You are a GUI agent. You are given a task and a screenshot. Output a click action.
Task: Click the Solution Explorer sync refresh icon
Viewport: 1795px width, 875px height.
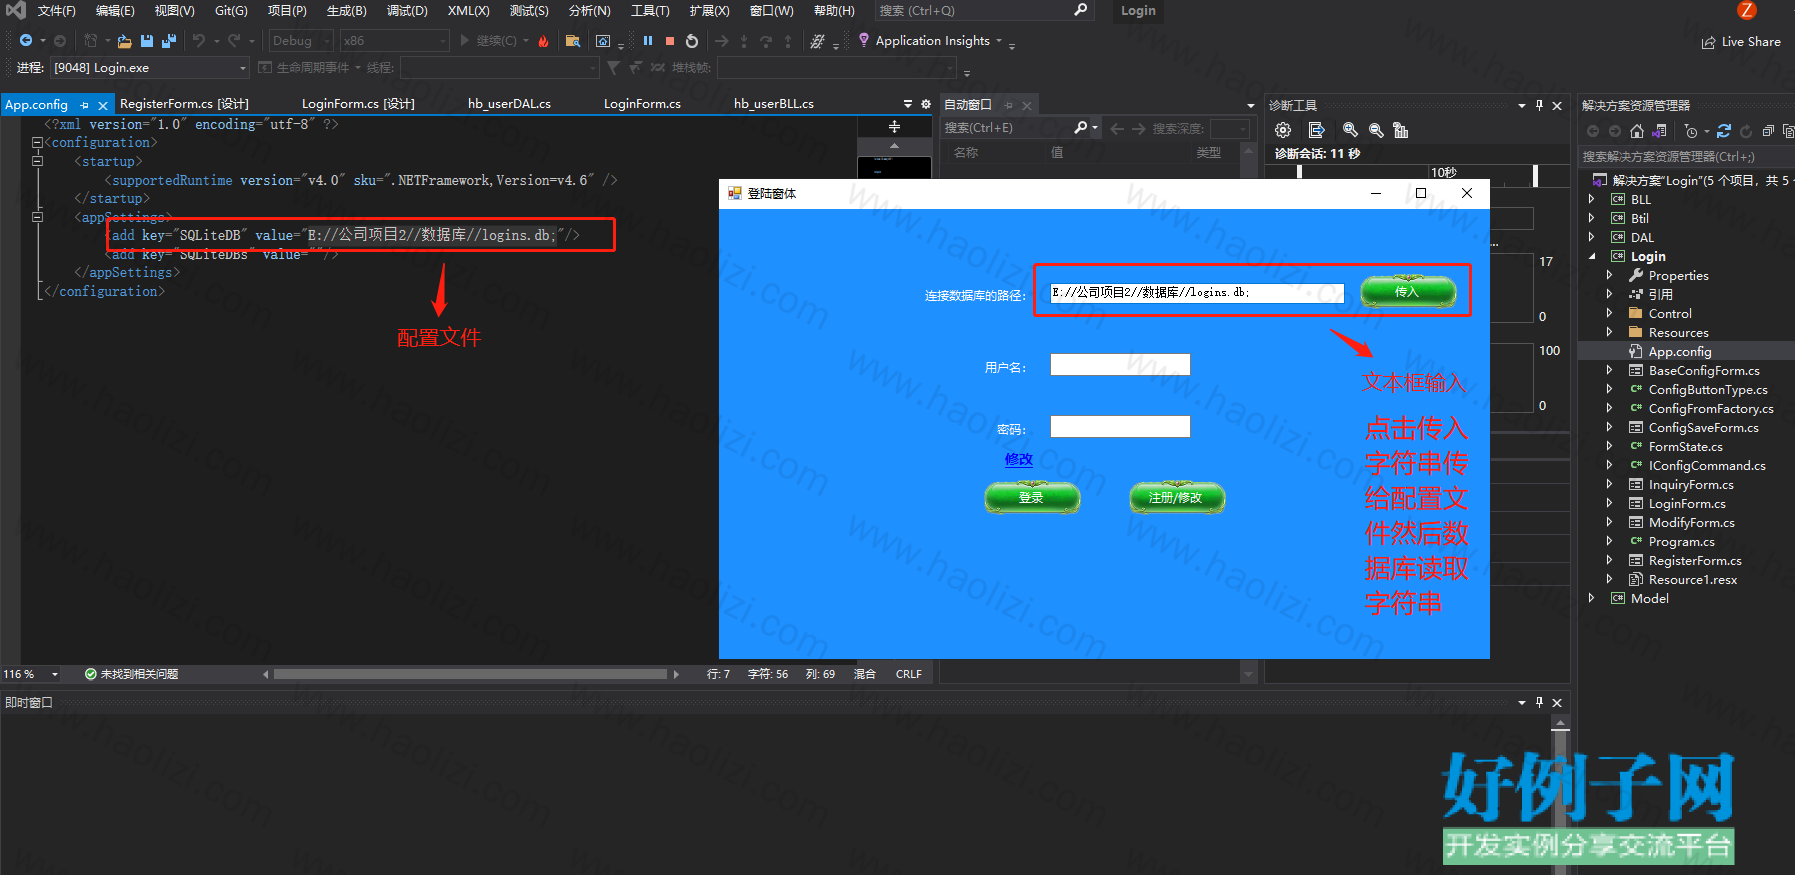(1724, 131)
